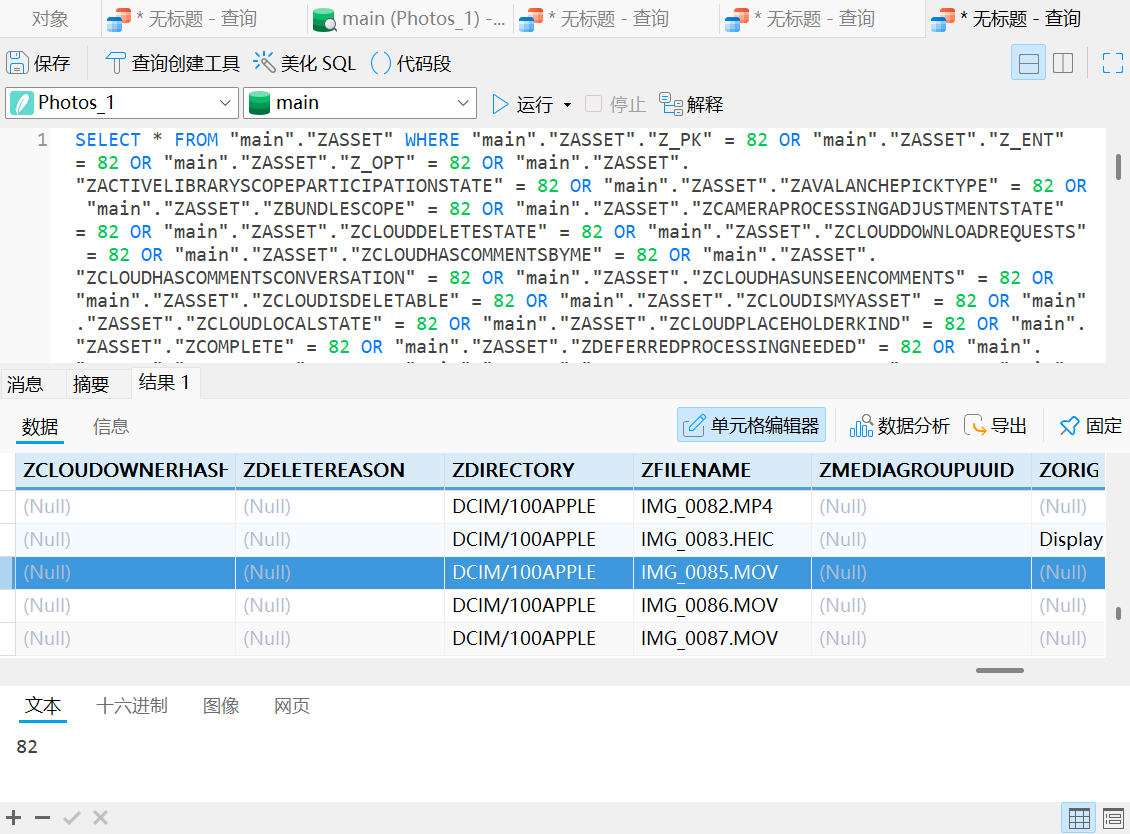The width and height of the screenshot is (1130, 834).
Task: Export results with 导出
Action: [x=995, y=426]
